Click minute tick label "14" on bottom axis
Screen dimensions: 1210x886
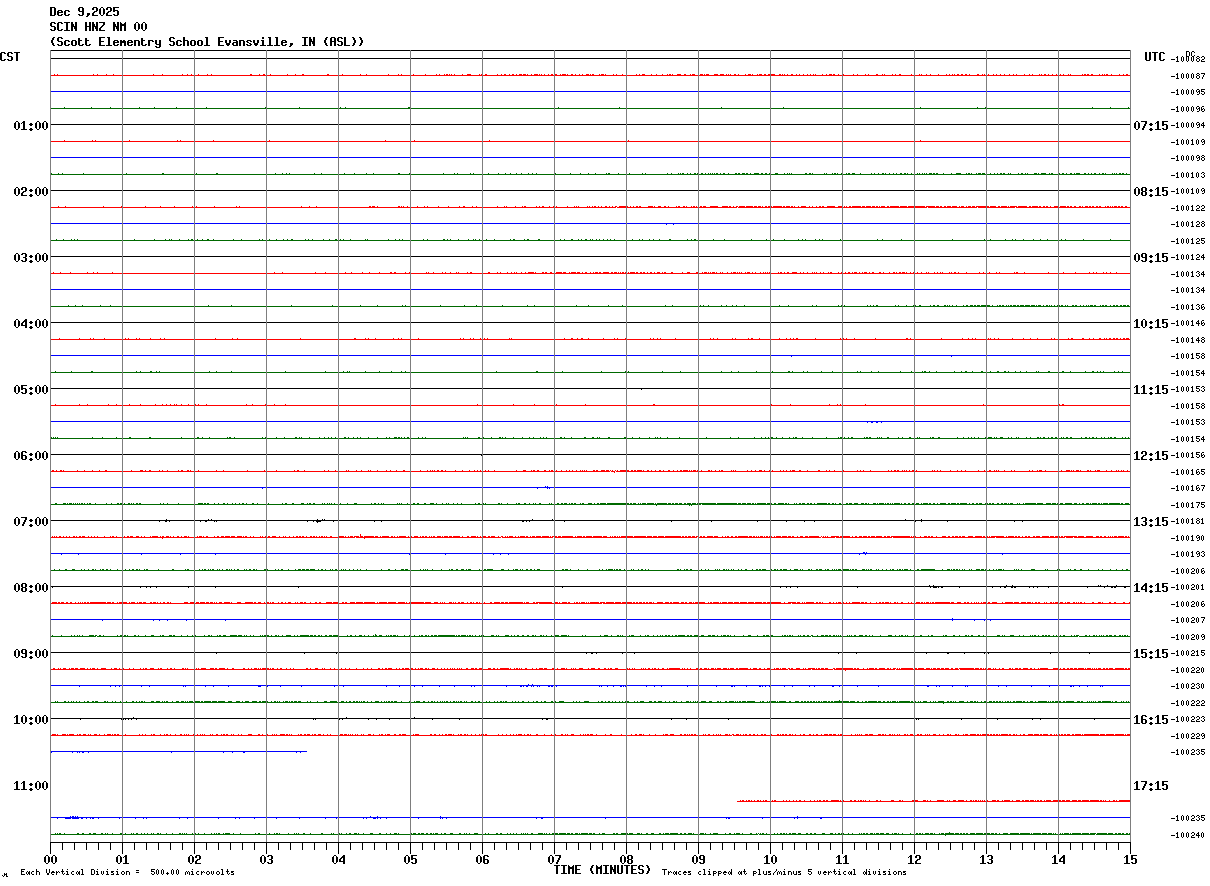pos(1058,860)
